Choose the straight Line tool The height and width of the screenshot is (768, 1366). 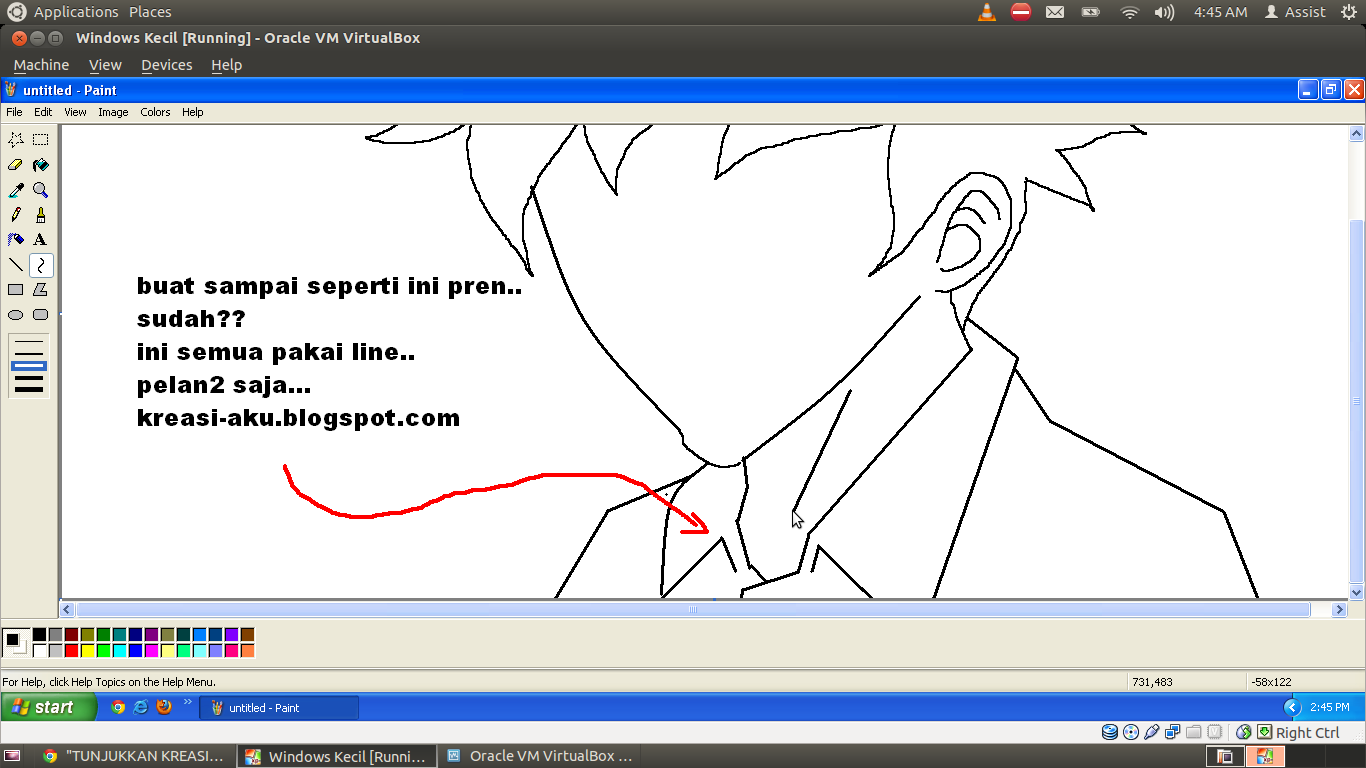coord(16,265)
